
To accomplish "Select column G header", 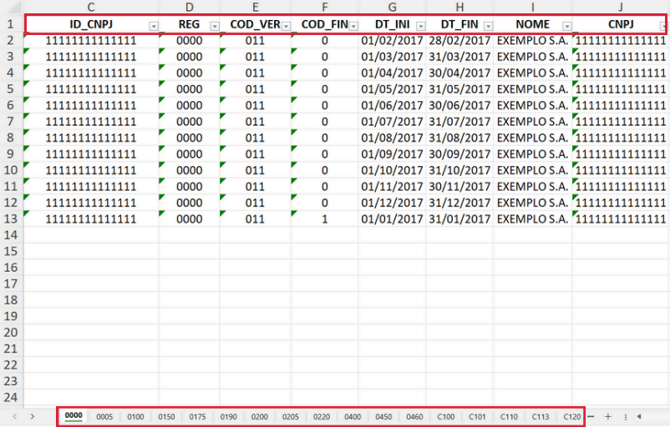I will [x=392, y=8].
